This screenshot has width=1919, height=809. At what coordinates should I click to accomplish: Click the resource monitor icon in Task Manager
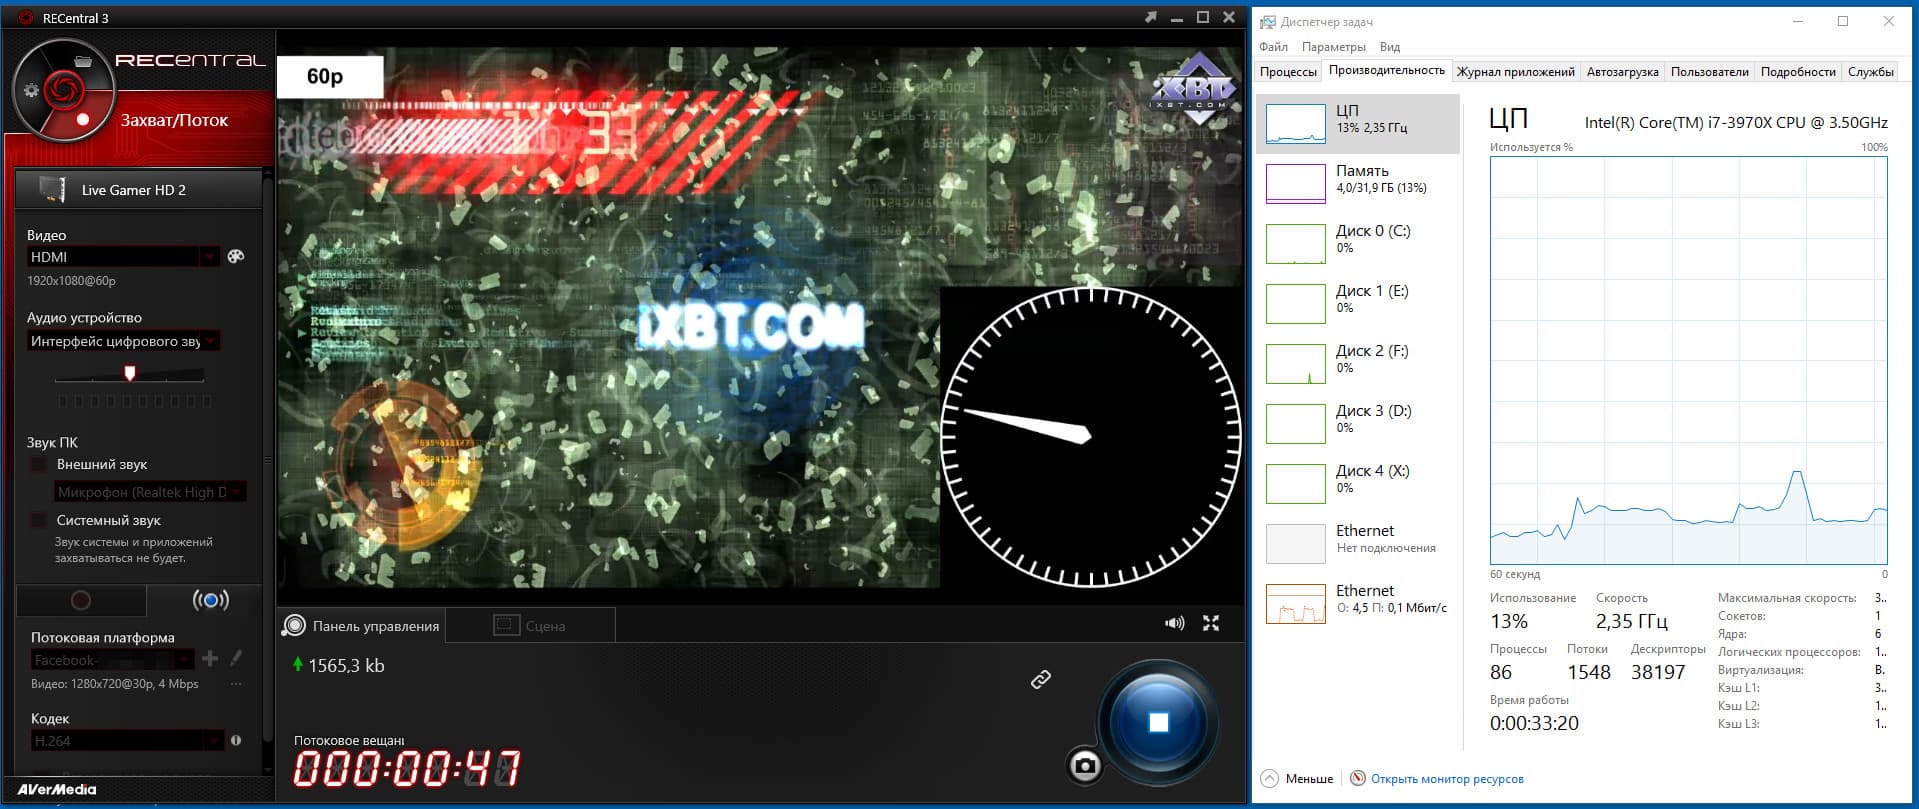coord(1358,778)
